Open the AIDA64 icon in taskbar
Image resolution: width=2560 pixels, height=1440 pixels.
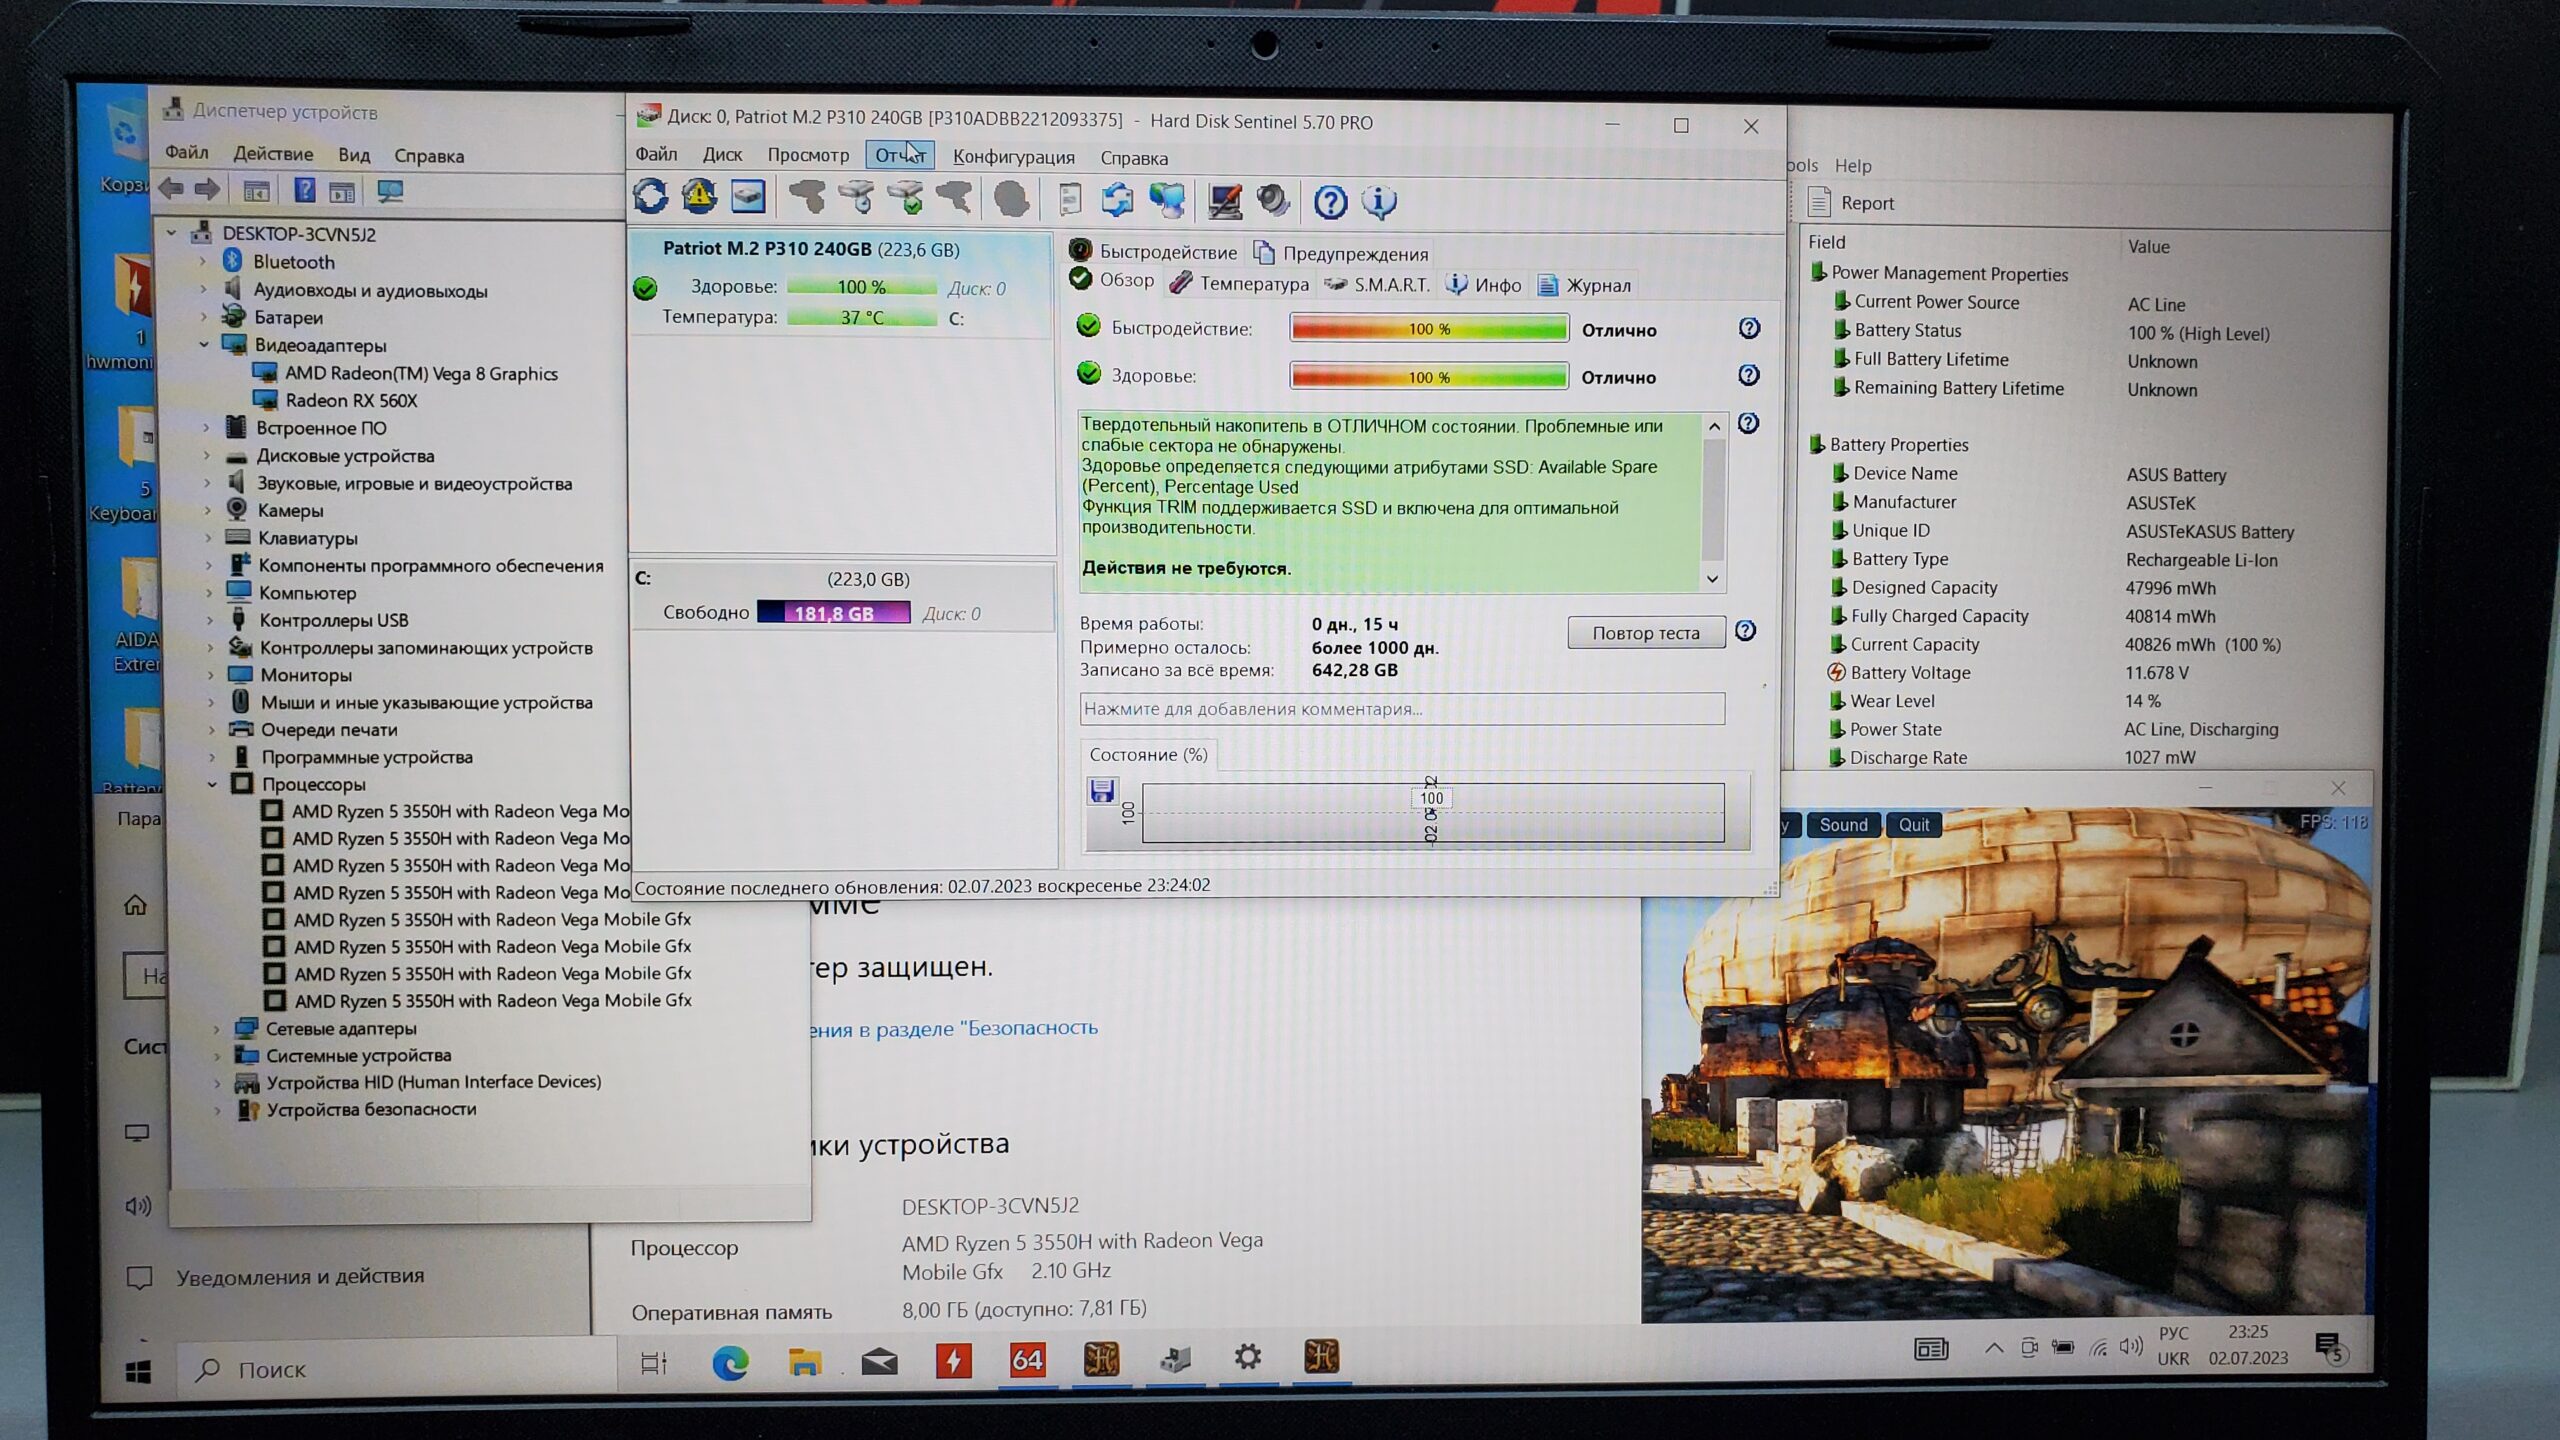coord(1027,1359)
